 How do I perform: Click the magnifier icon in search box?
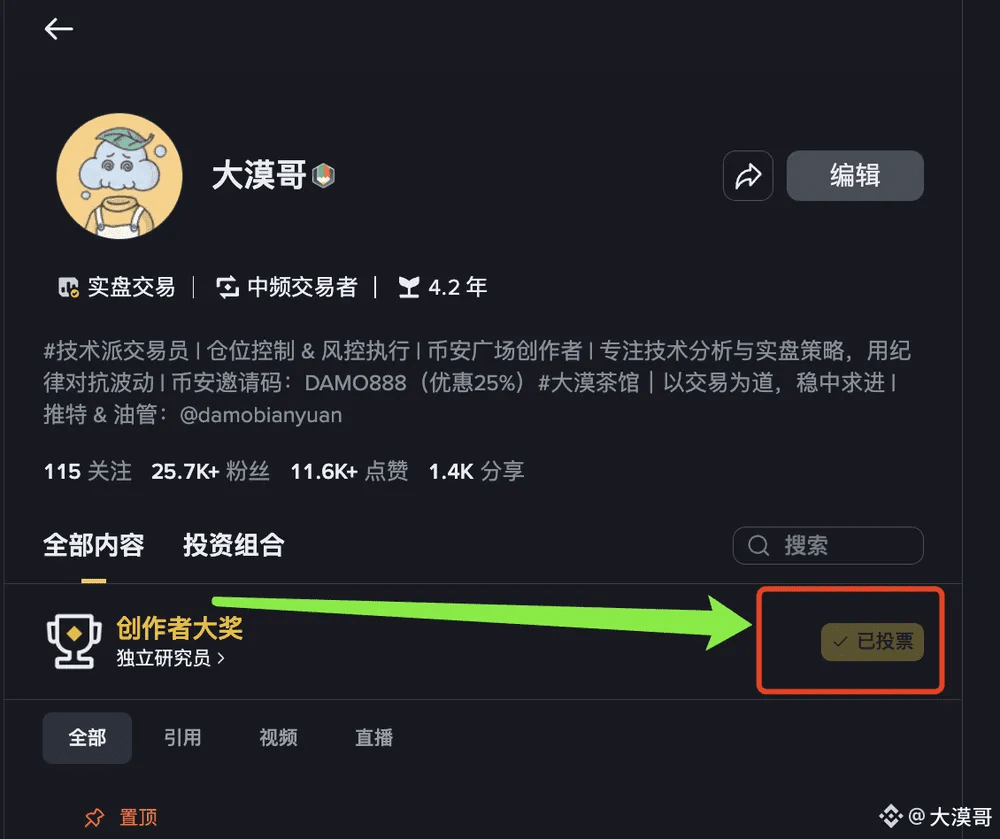758,546
